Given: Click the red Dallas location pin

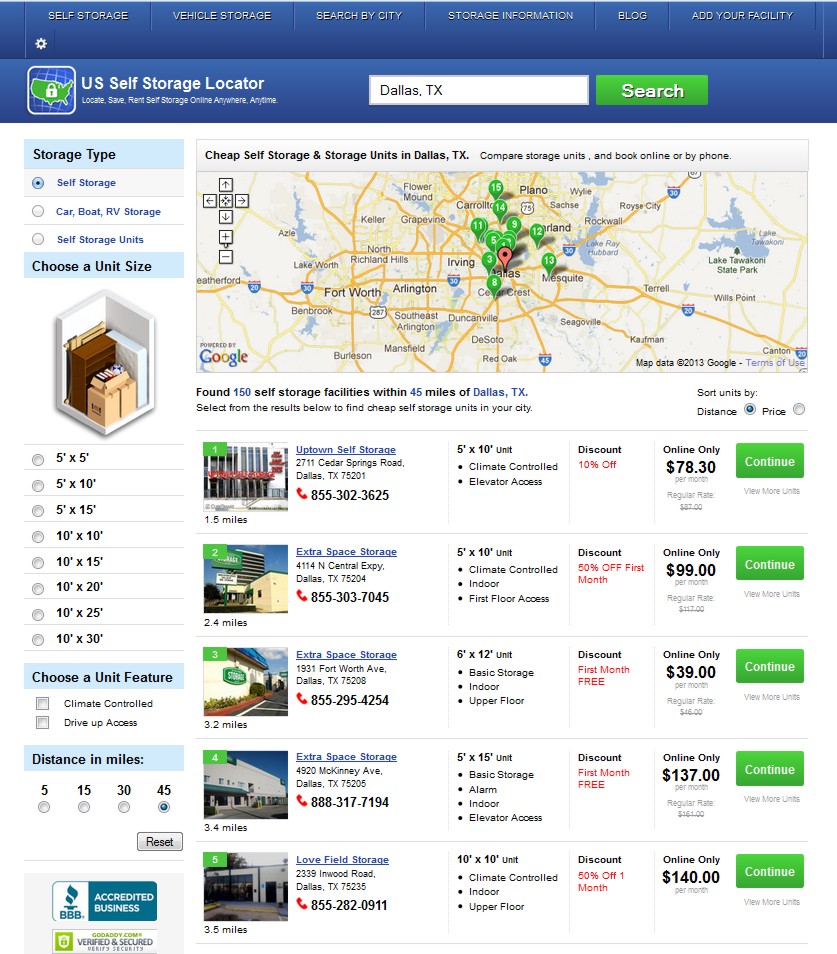Looking at the screenshot, I should (505, 258).
